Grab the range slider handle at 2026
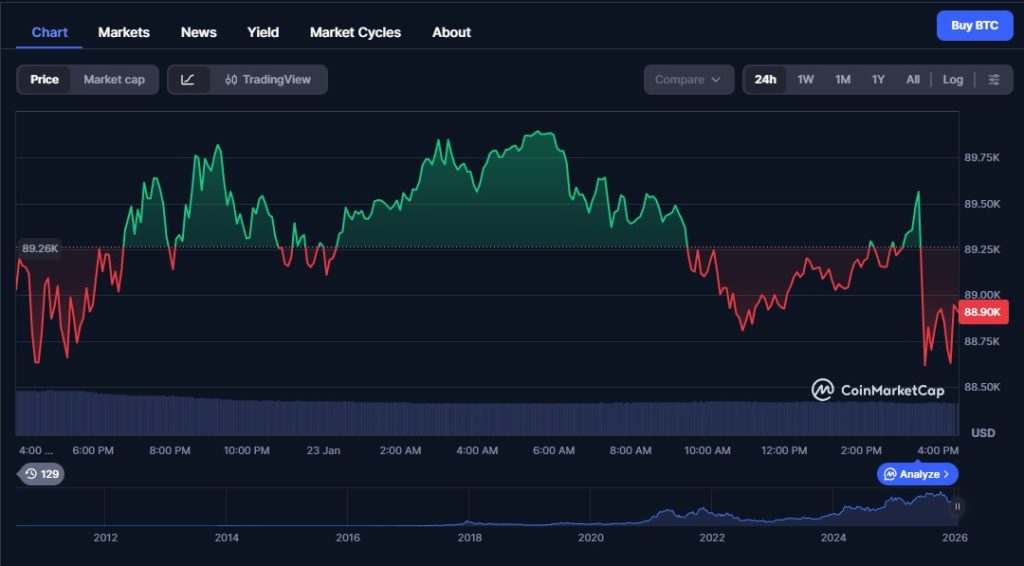 [x=957, y=507]
